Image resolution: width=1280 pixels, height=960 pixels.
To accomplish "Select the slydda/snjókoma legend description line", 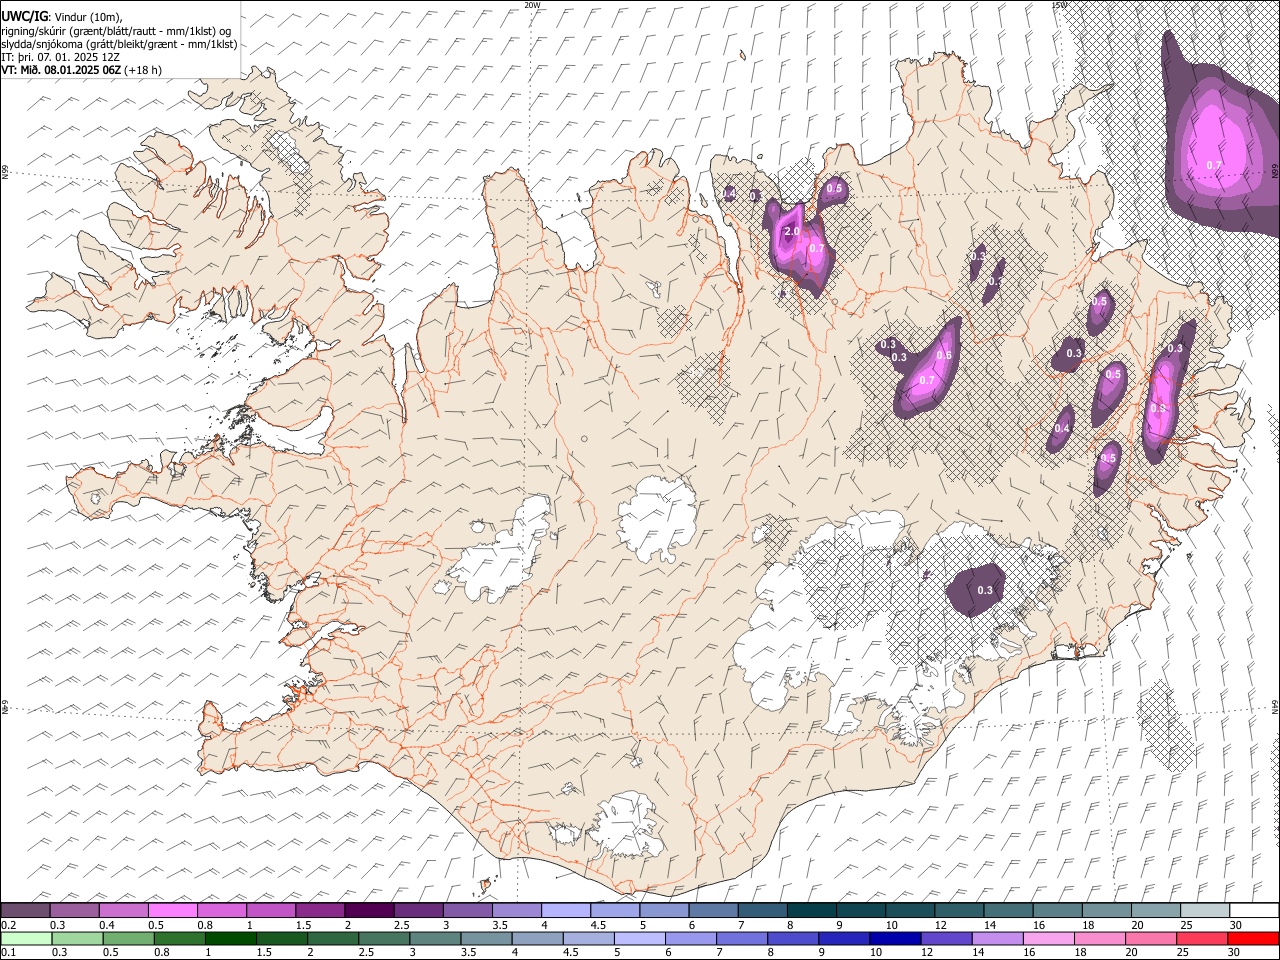I will click(119, 44).
